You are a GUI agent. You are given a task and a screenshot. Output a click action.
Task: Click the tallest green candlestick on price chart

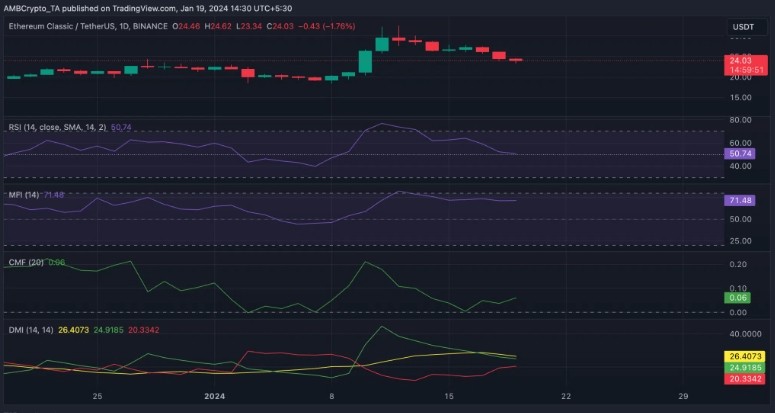pos(365,60)
